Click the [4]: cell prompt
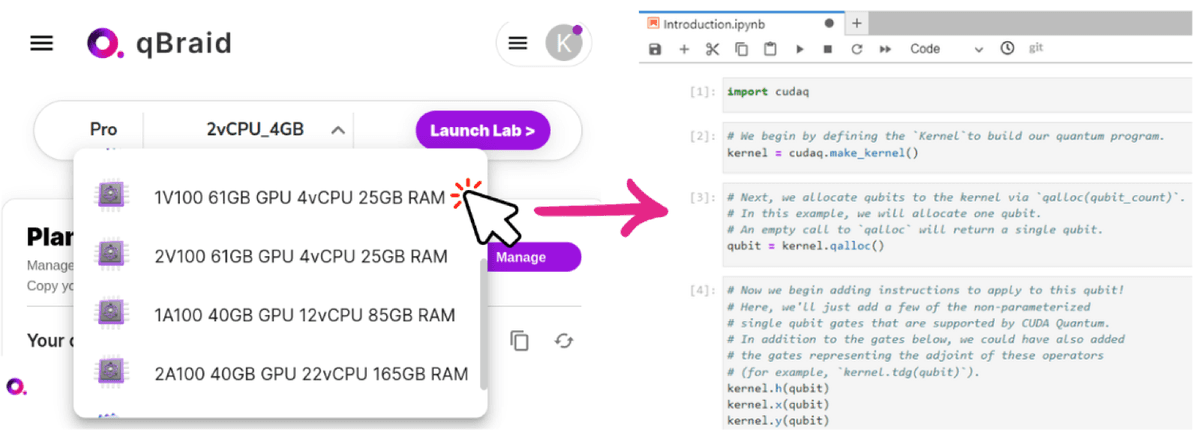 pos(702,290)
